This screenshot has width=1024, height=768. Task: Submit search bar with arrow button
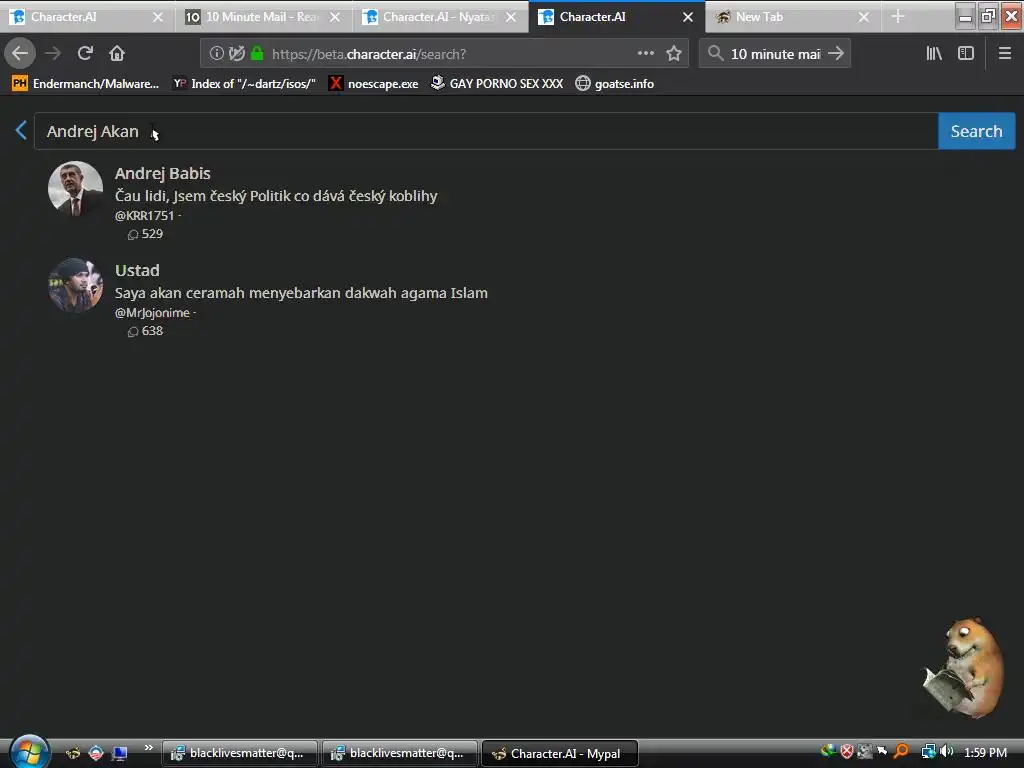836,54
